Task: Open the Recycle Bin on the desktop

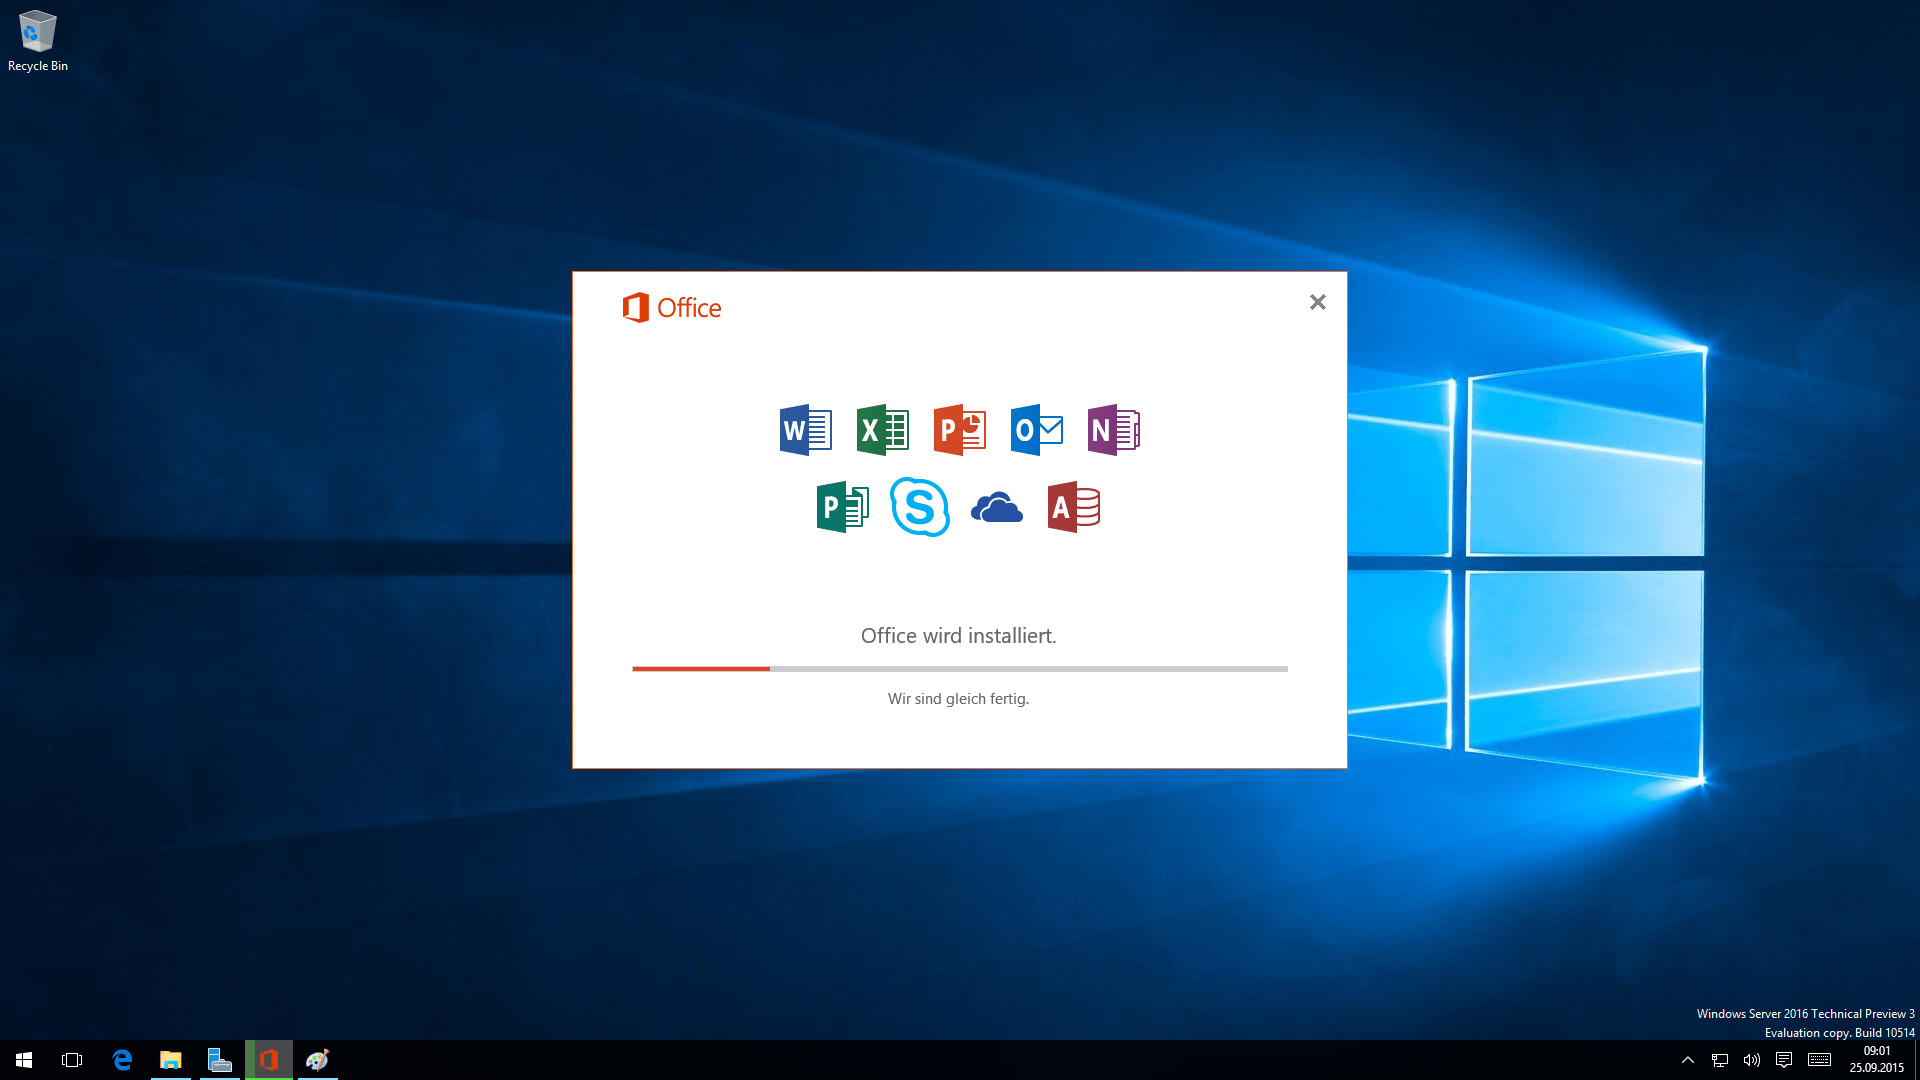Action: click(38, 32)
